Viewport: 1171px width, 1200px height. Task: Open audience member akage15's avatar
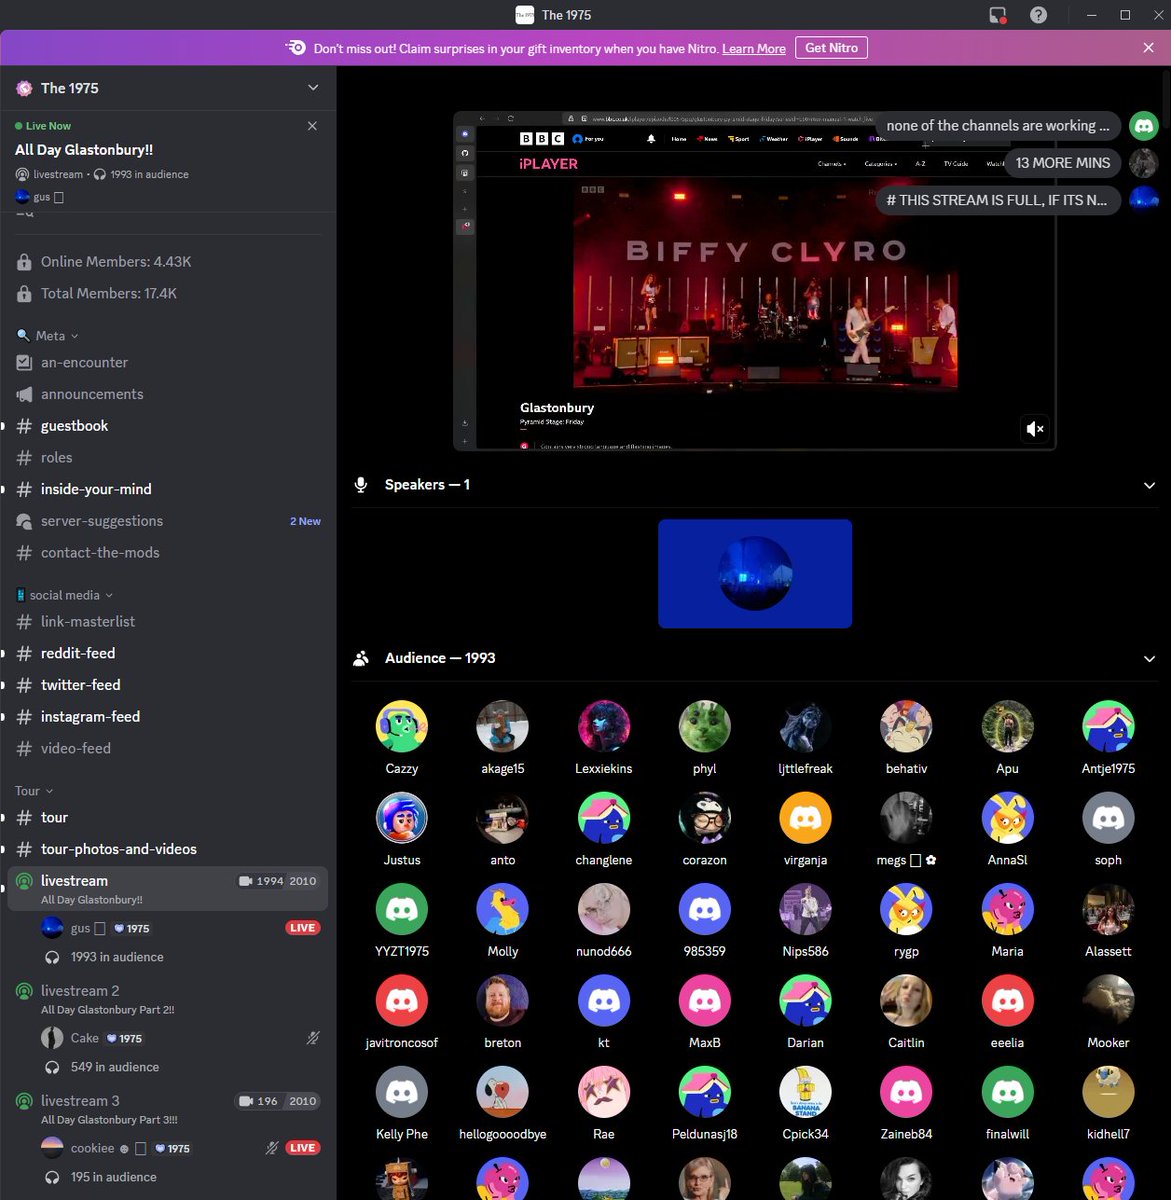pyautogui.click(x=503, y=727)
